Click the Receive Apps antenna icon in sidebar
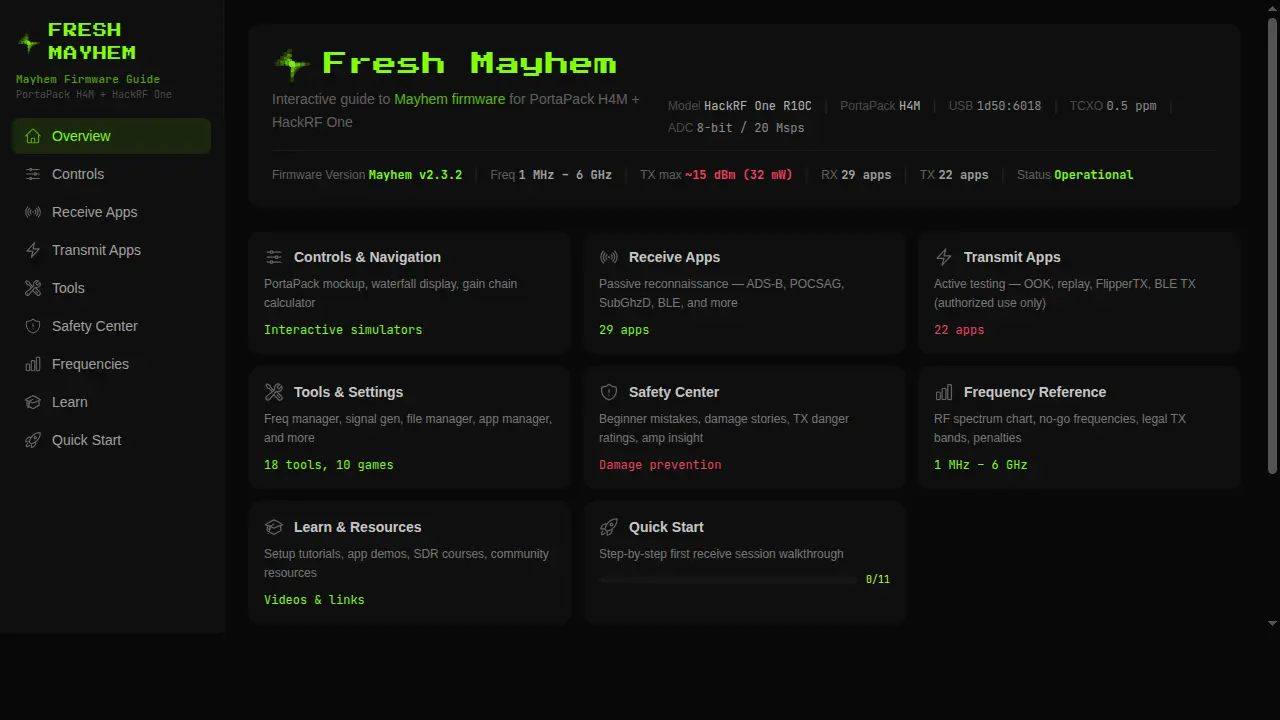The width and height of the screenshot is (1280, 720). coord(31,212)
